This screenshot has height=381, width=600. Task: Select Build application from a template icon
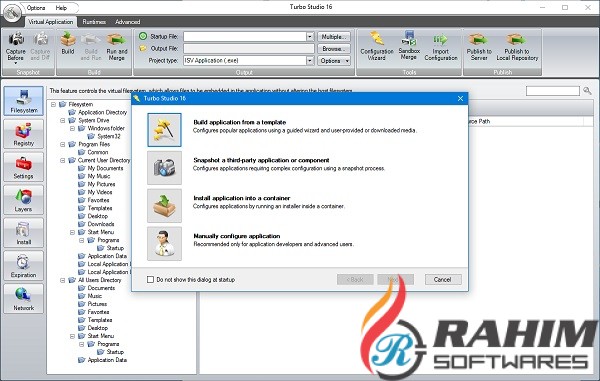pos(165,130)
